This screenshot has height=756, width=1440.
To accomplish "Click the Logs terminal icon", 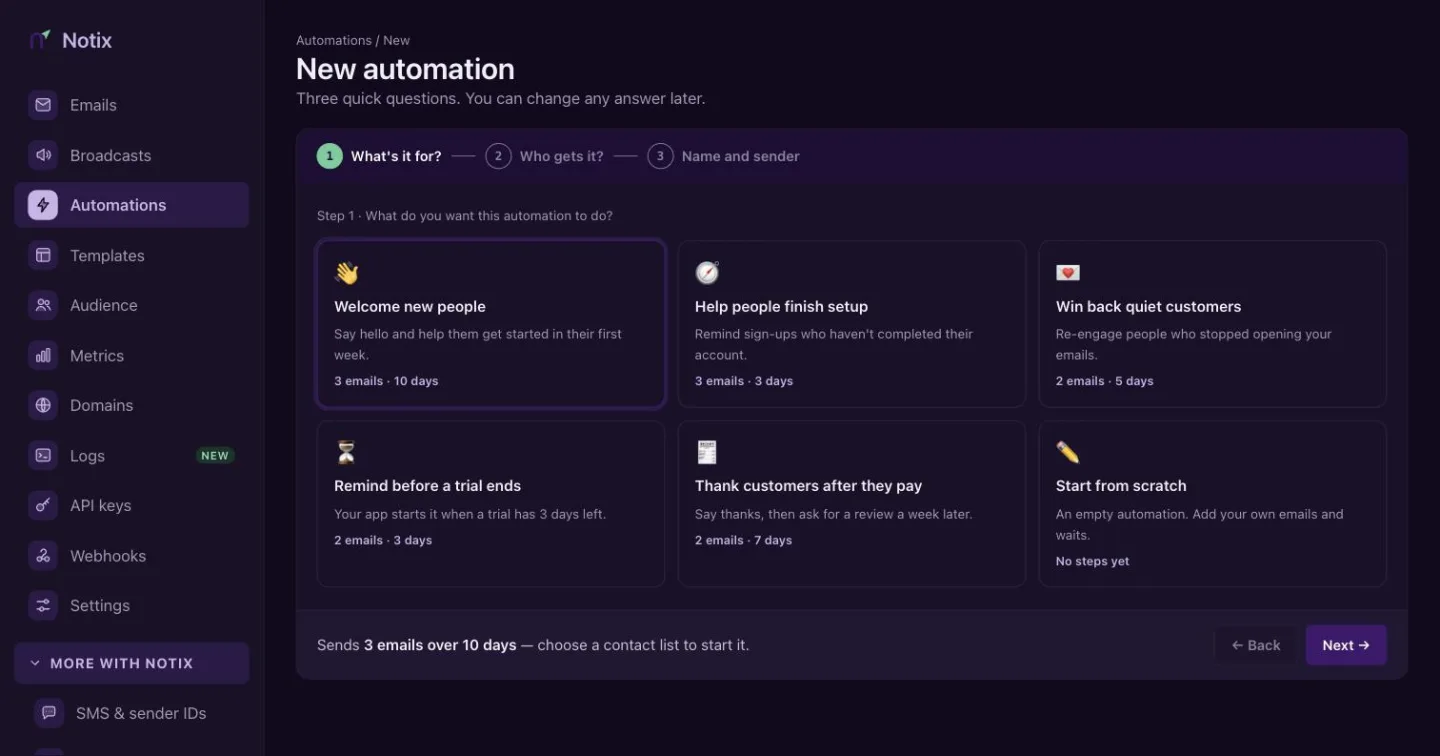I will (x=43, y=455).
